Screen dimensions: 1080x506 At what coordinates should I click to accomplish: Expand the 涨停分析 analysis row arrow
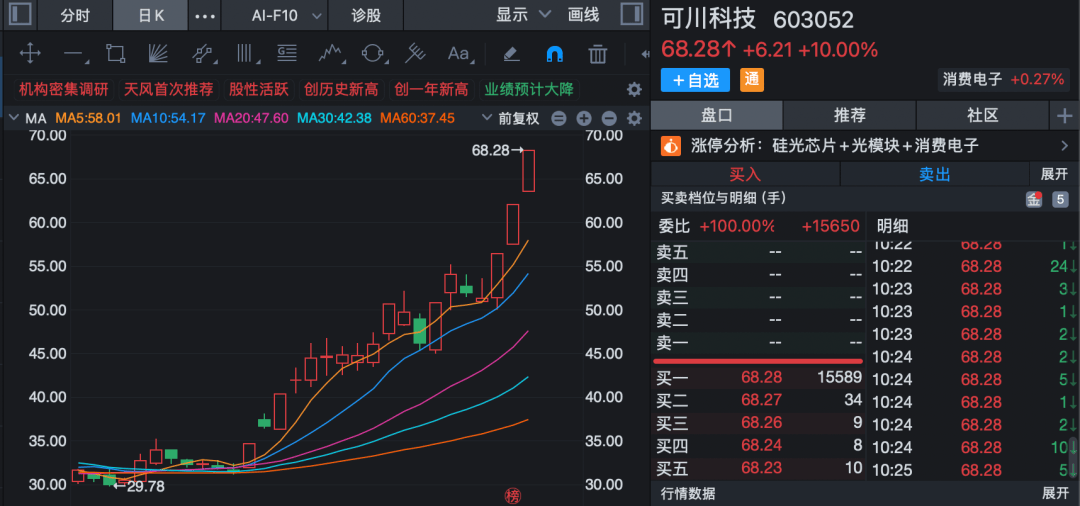tap(1063, 146)
